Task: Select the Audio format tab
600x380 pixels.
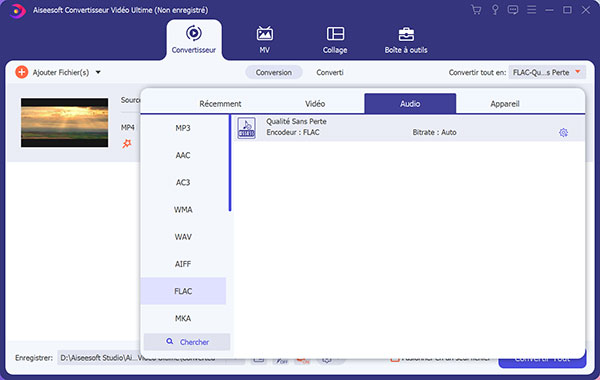Action: [x=410, y=104]
